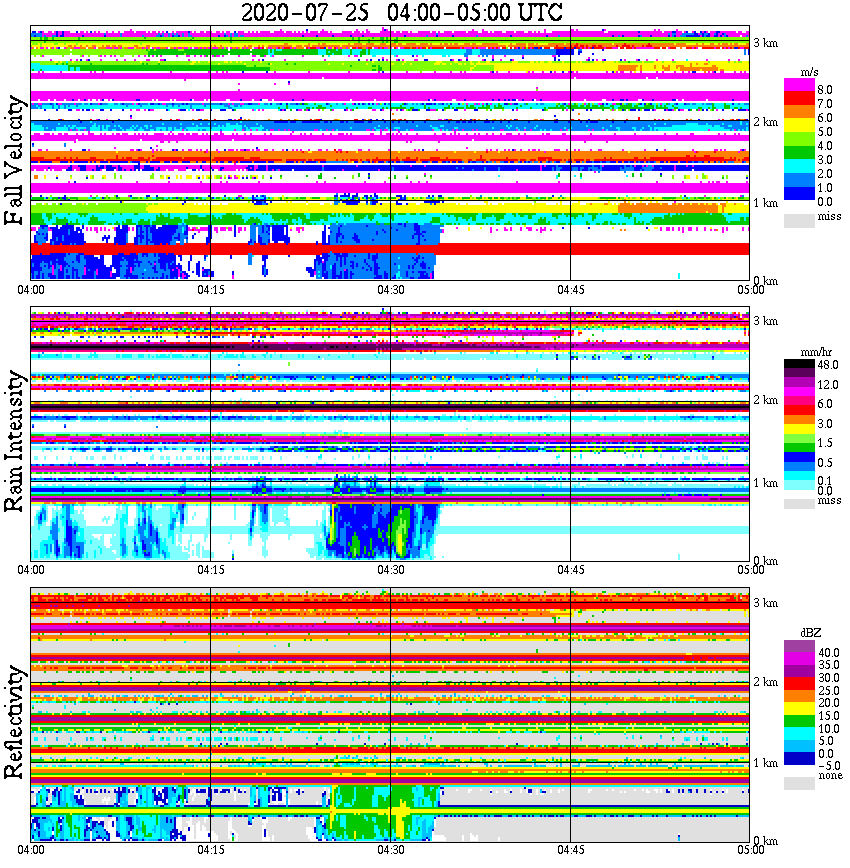Click green-yellow rain core in Rain Intensity plot
Viewport: 850px width, 868px height.
pos(401,531)
